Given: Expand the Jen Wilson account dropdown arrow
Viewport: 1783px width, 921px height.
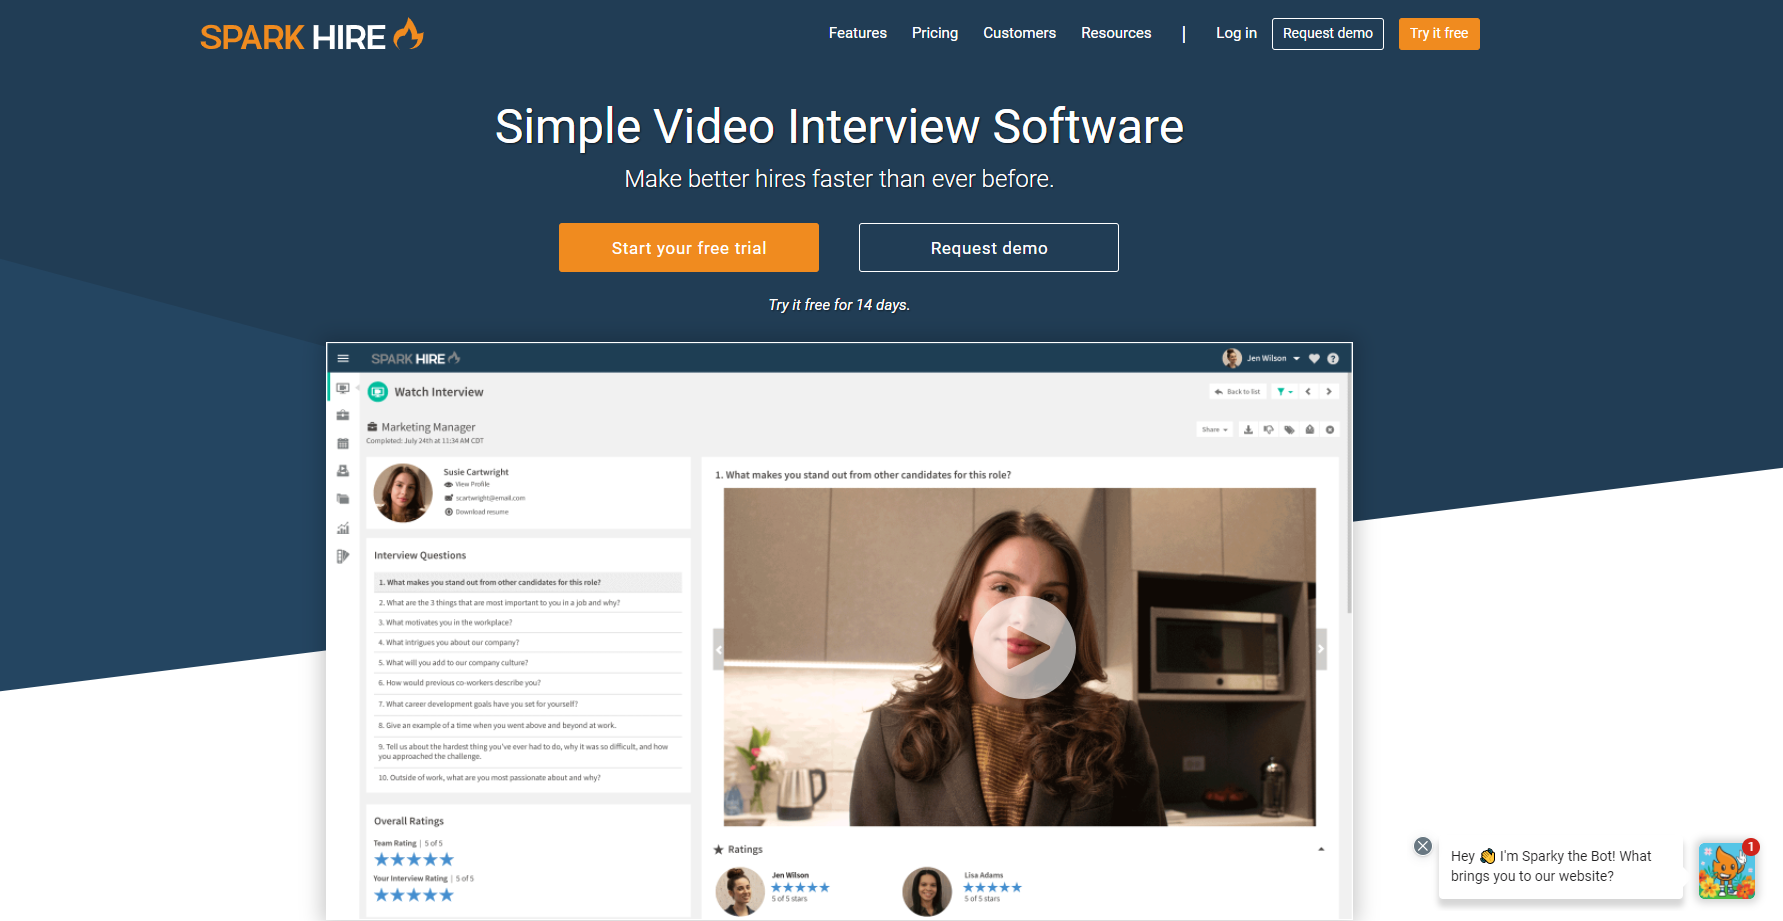Looking at the screenshot, I should click(1297, 358).
